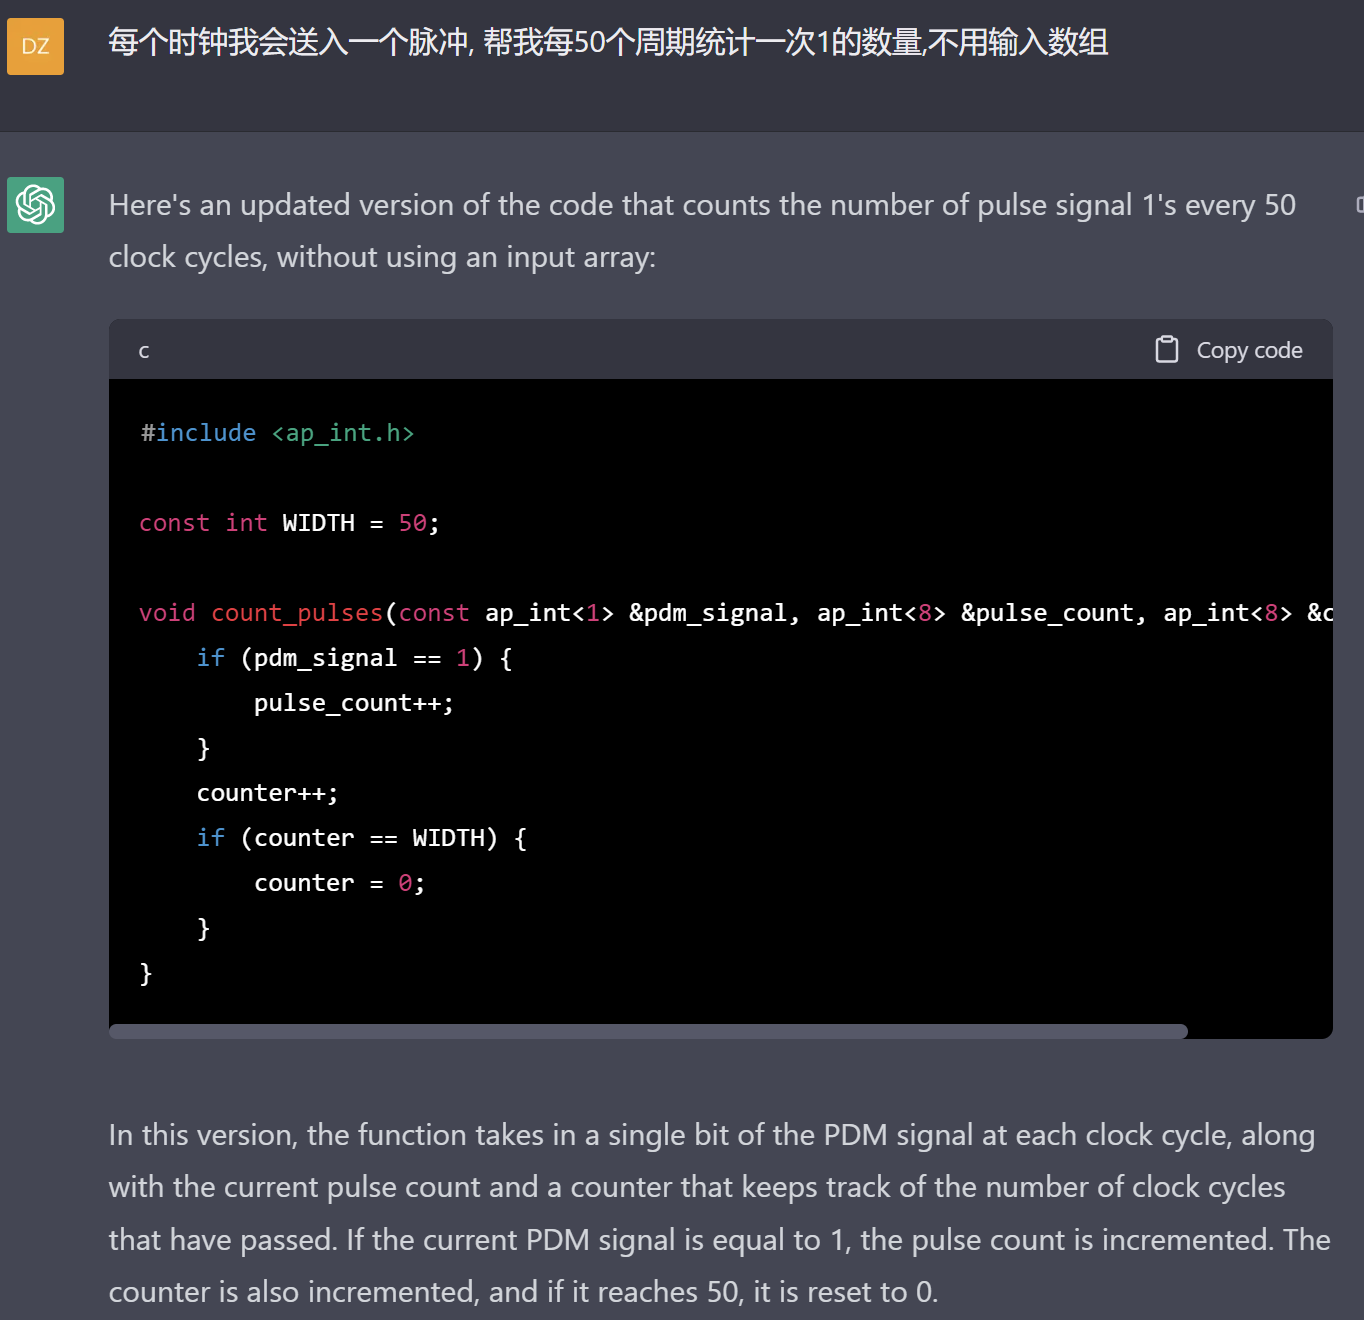Click the "counter++;" statement

[267, 793]
